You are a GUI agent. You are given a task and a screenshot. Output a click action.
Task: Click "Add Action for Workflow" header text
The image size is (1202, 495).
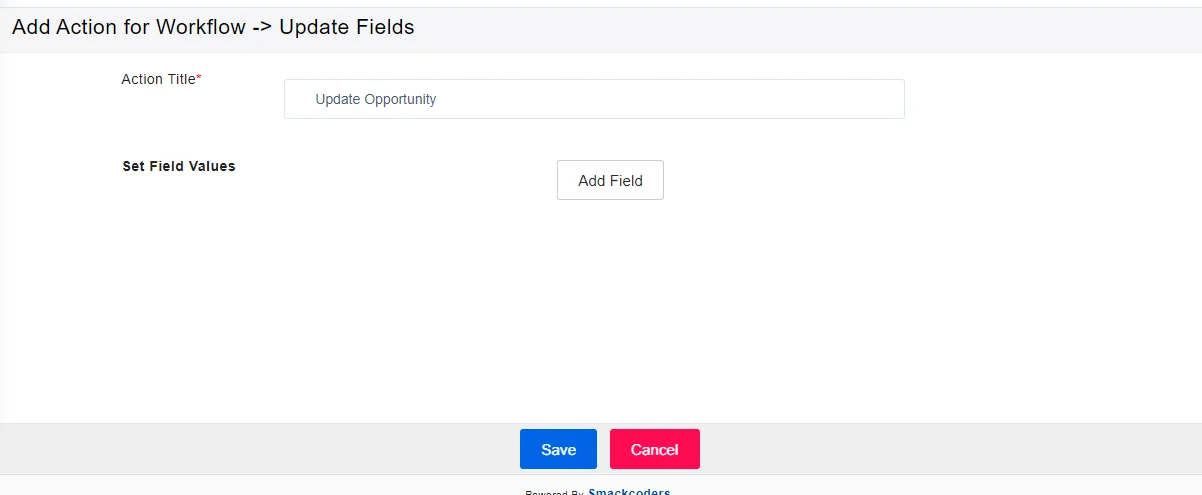(x=128, y=28)
